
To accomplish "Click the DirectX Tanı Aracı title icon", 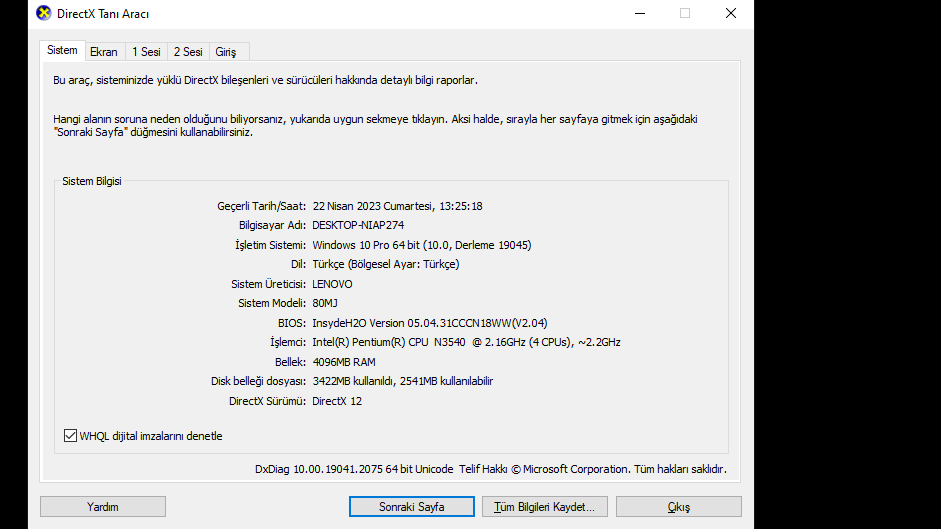I will coord(43,13).
